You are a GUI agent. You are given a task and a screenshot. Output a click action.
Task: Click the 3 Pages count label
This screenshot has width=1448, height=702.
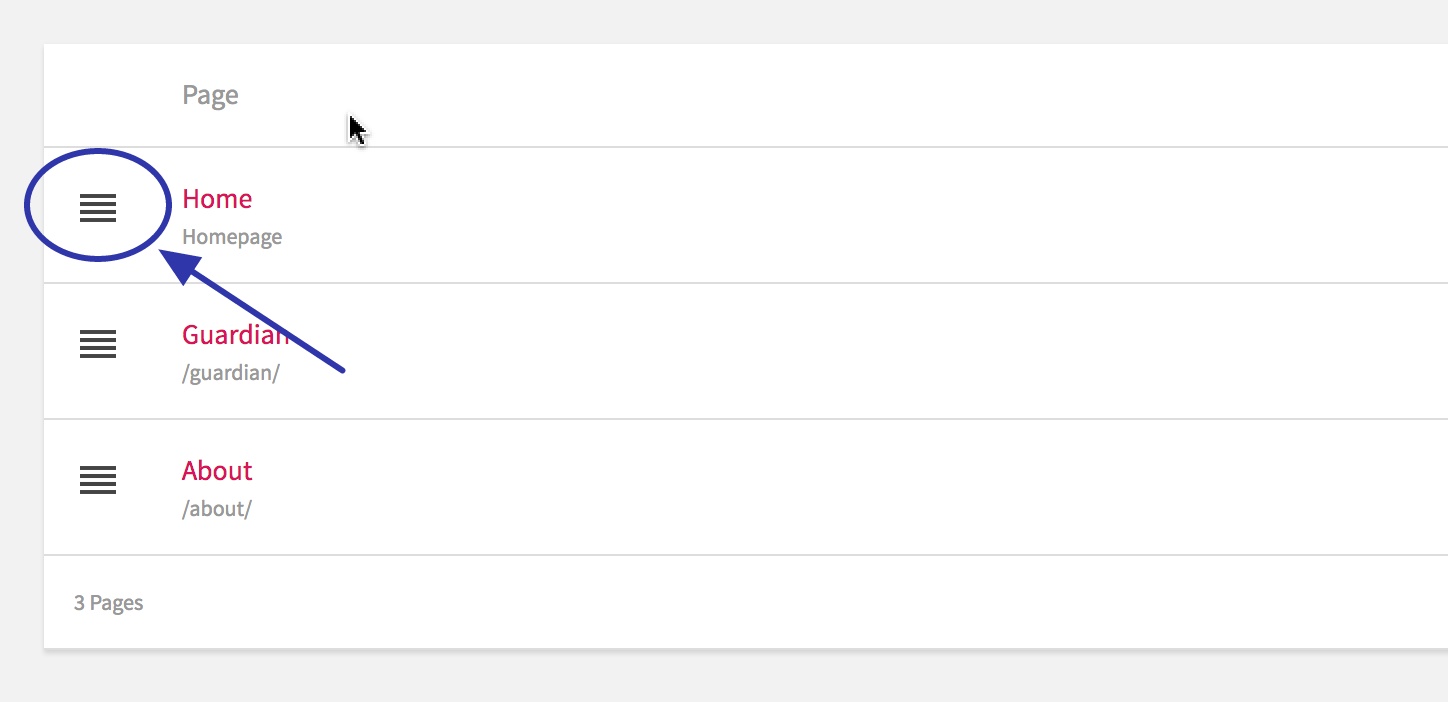pyautogui.click(x=108, y=603)
